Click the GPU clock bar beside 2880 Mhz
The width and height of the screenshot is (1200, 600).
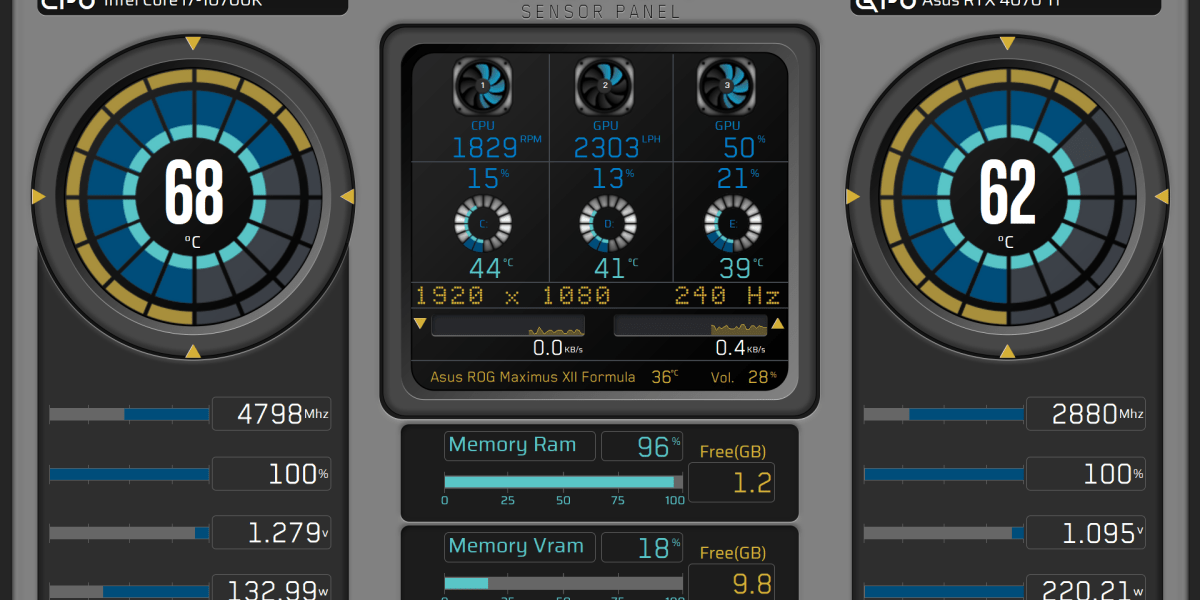tap(943, 414)
